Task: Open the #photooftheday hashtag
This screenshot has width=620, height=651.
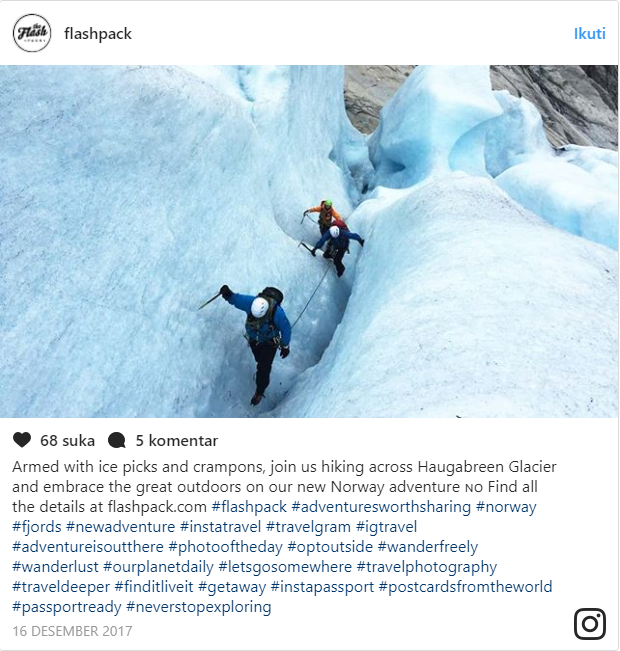Action: tap(225, 547)
